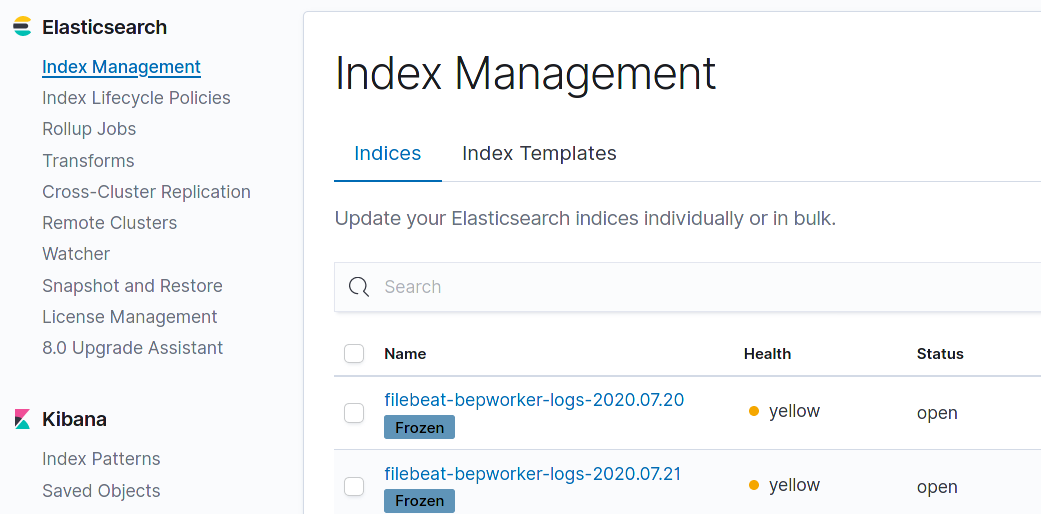Open Watcher from the sidebar
Viewport: 1041px width, 514px height.
(76, 254)
